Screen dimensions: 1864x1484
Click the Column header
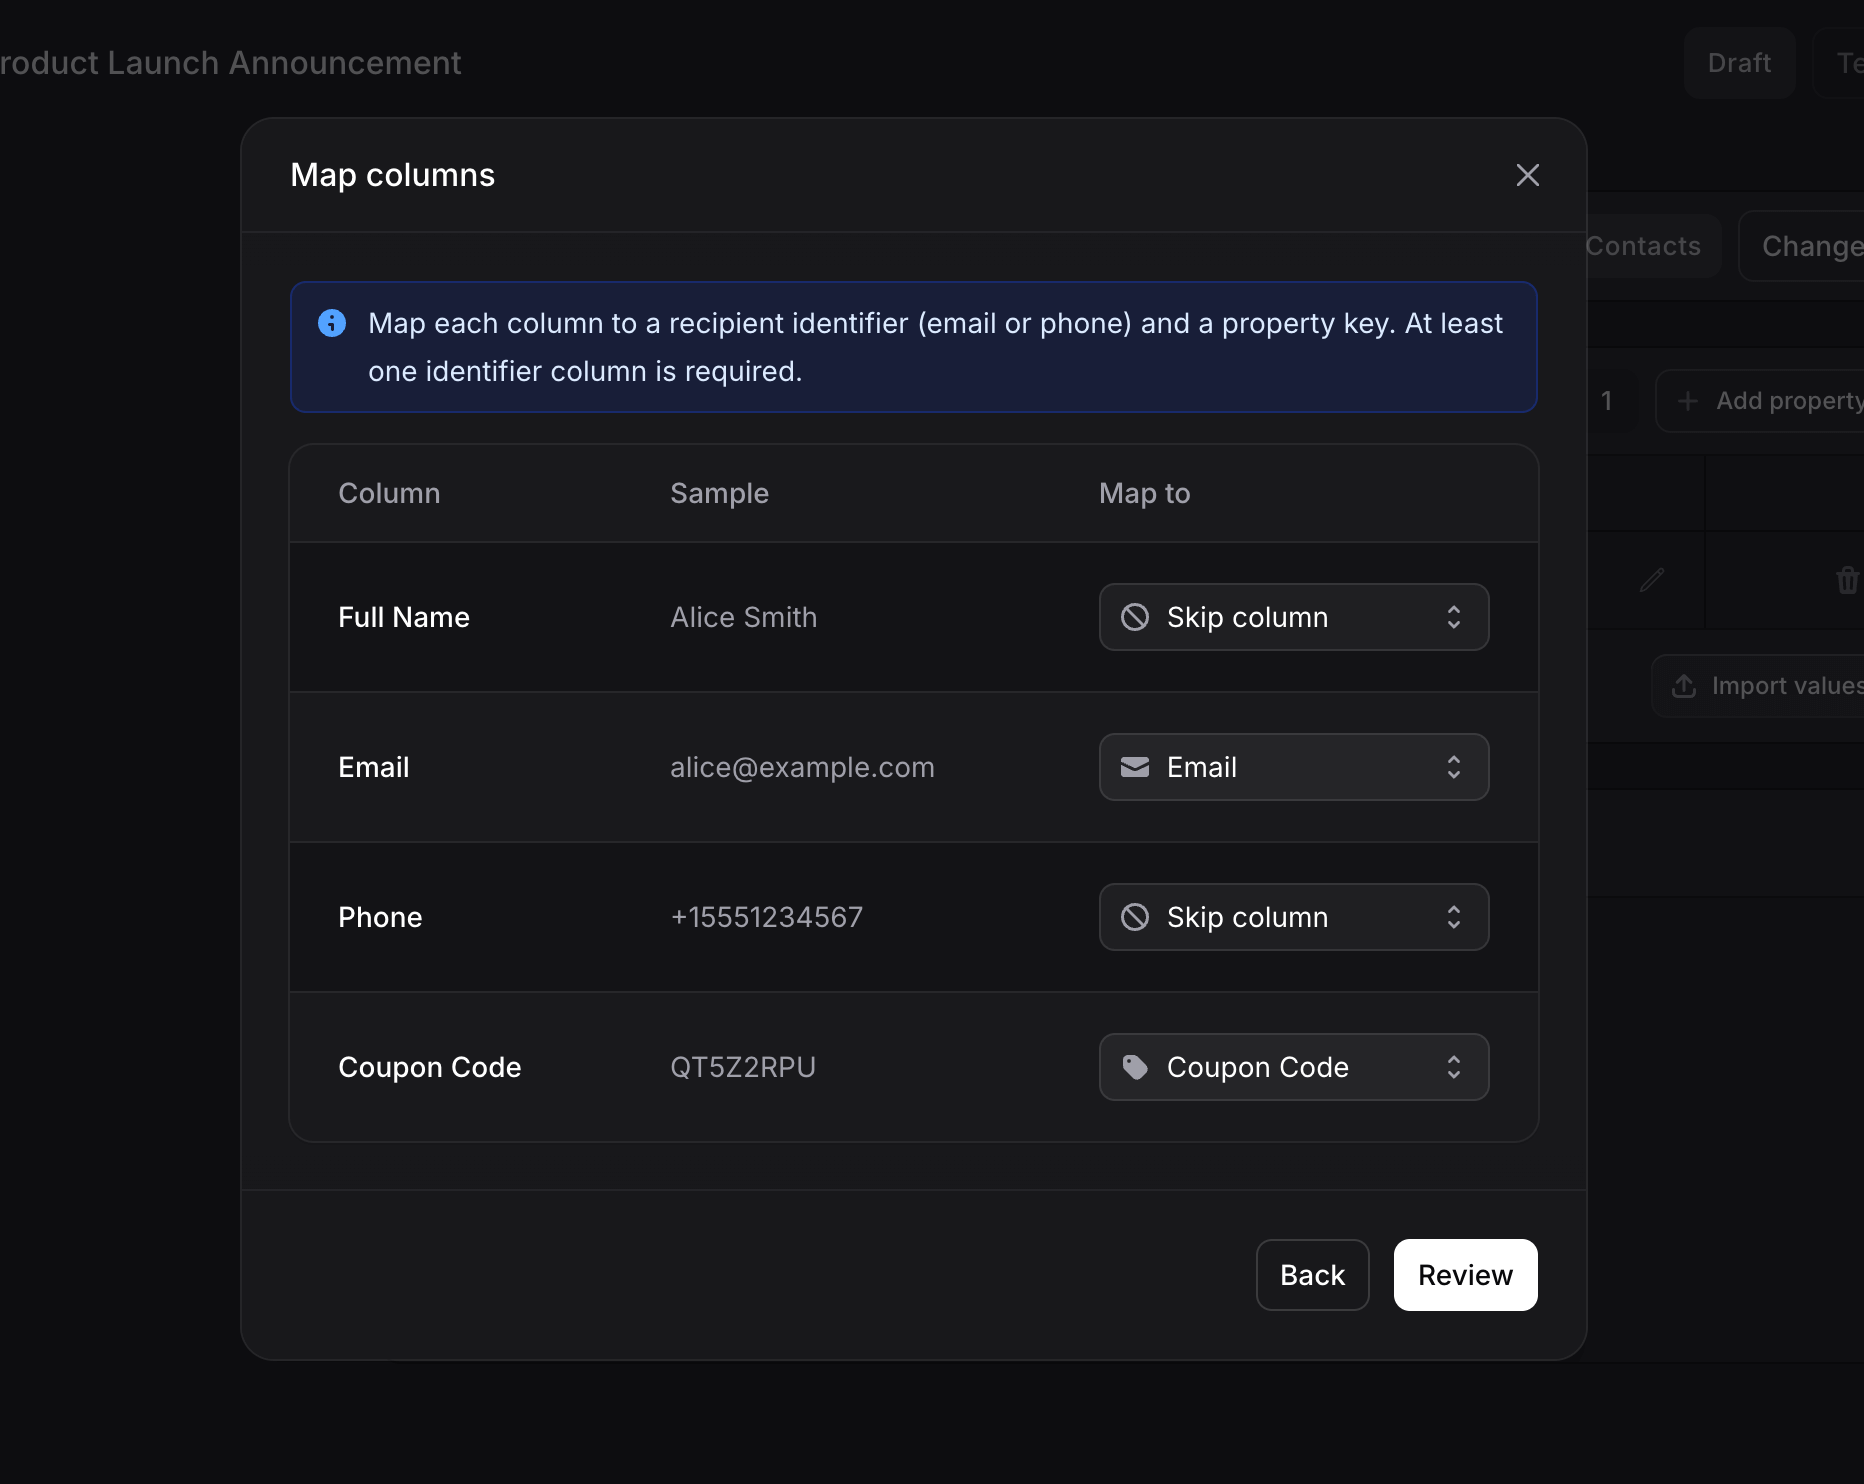click(389, 493)
